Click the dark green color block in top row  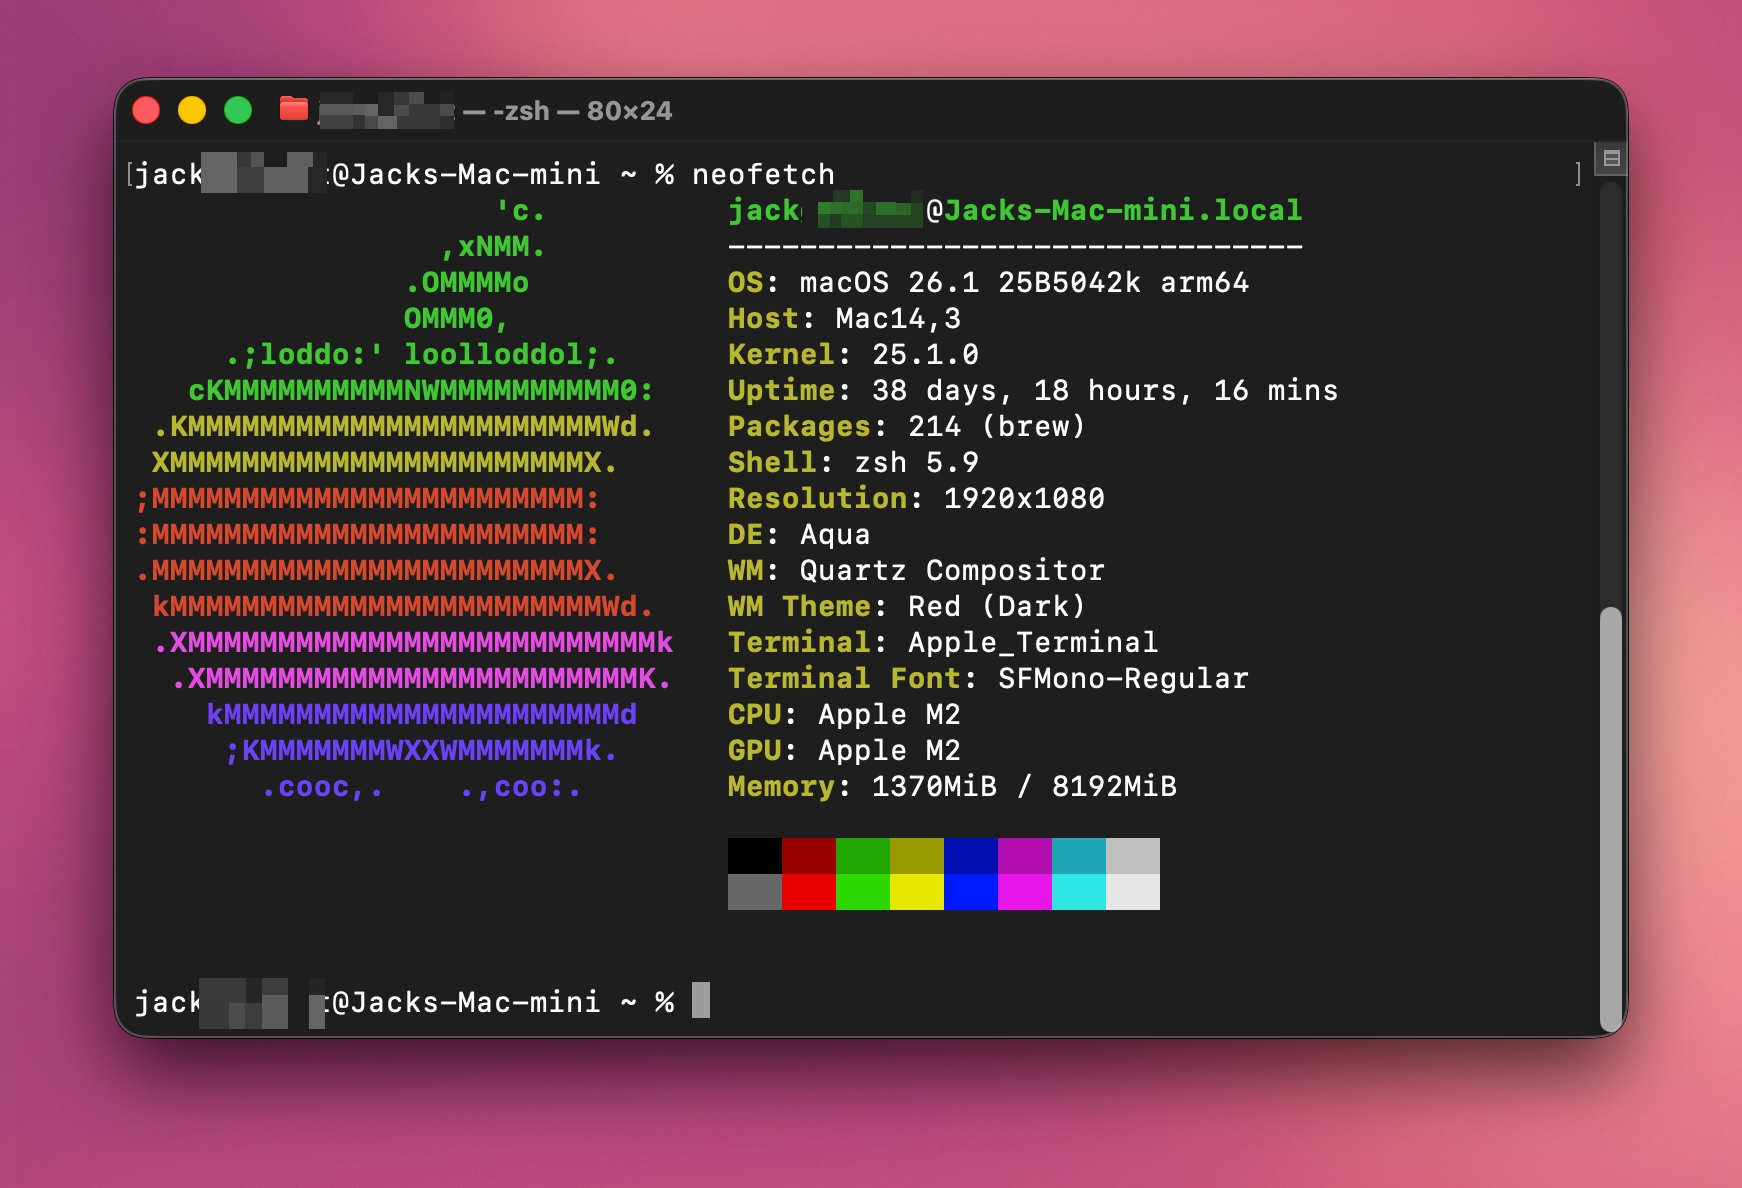862,856
